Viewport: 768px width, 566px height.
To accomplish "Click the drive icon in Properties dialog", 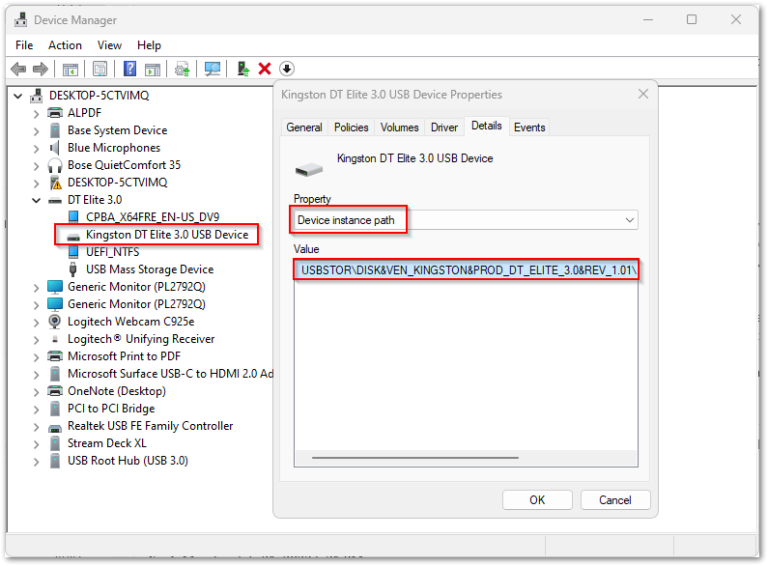I will point(309,170).
